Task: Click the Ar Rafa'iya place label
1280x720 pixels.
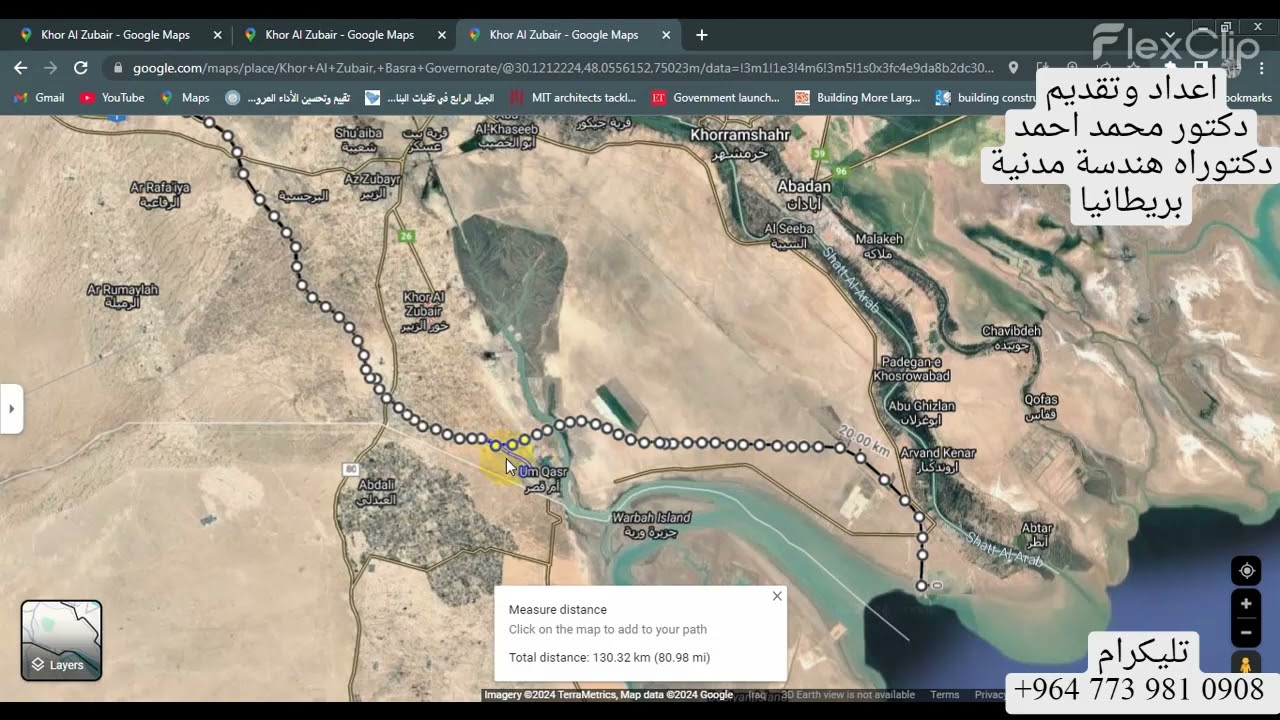Action: coord(160,193)
